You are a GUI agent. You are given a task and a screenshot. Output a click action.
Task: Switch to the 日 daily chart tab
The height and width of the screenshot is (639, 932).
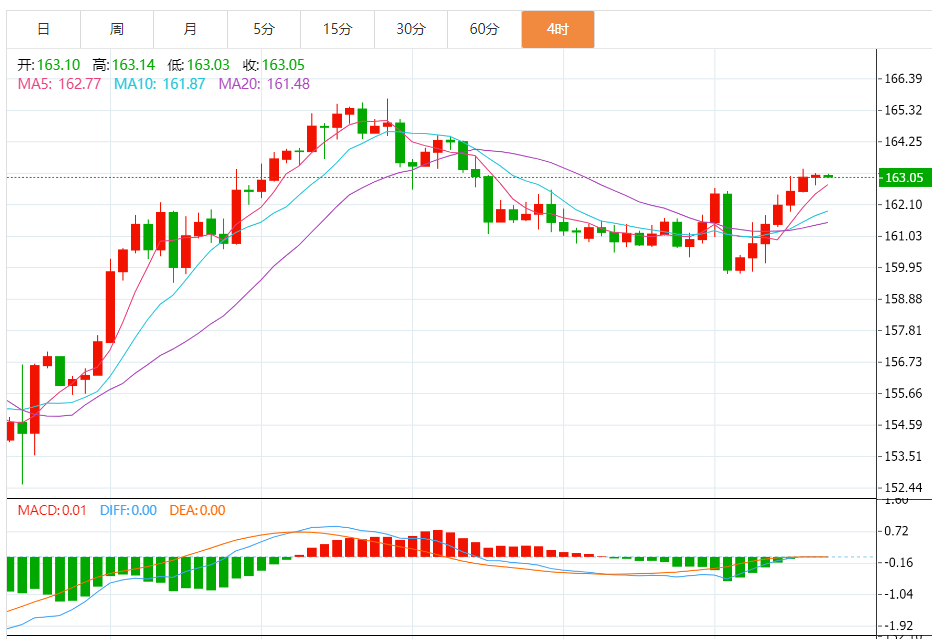(43, 29)
